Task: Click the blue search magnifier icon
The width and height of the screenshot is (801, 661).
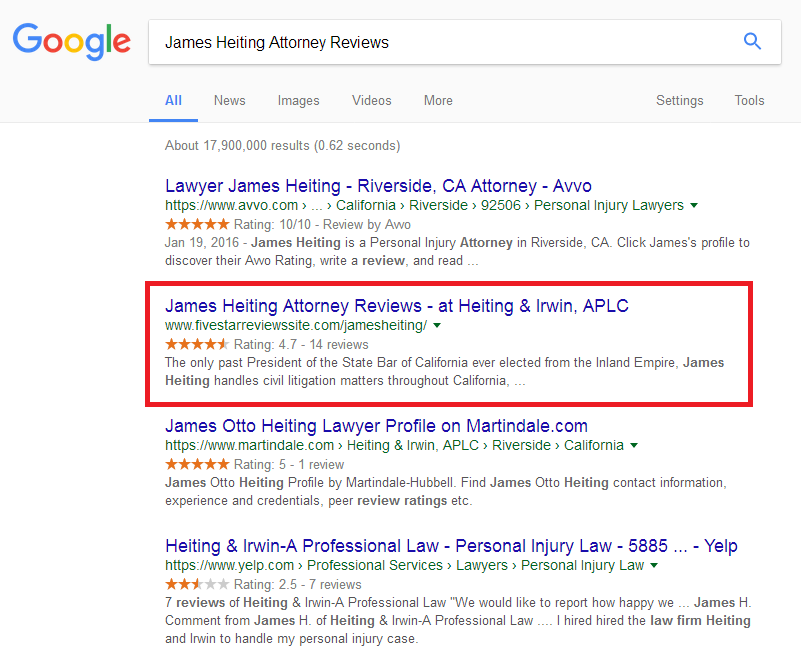Action: [752, 41]
